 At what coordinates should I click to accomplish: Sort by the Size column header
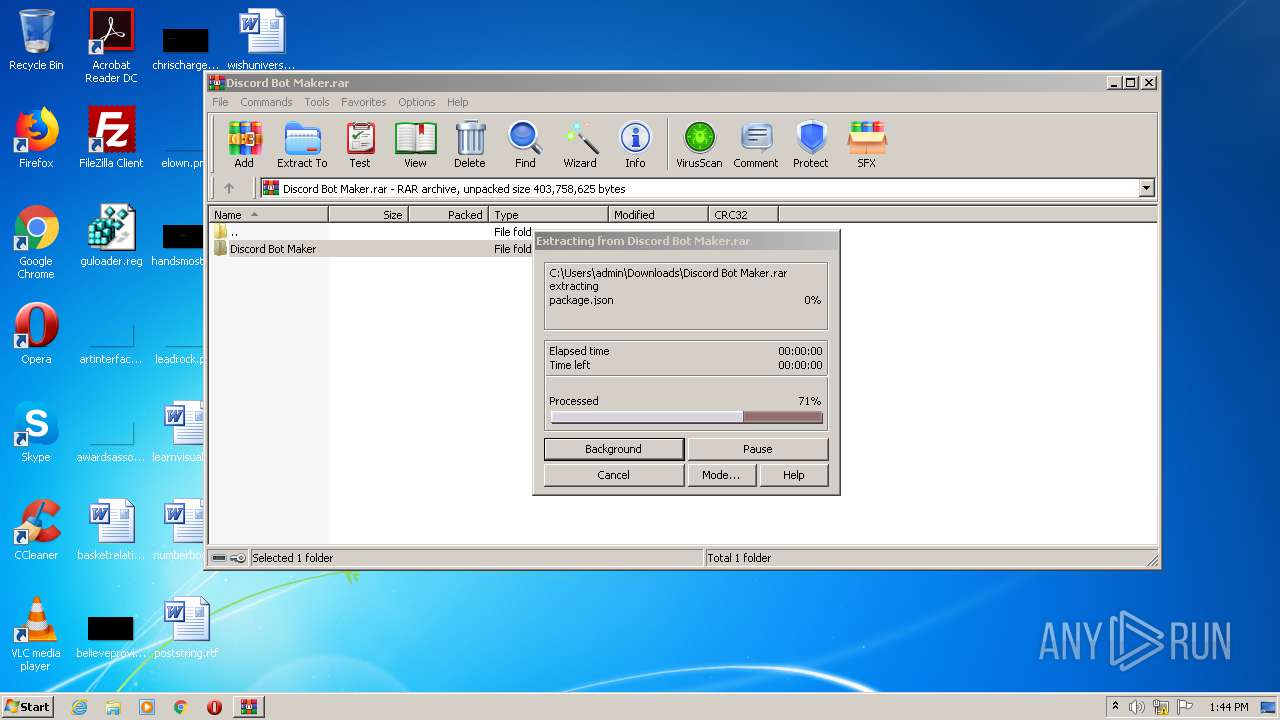point(368,214)
